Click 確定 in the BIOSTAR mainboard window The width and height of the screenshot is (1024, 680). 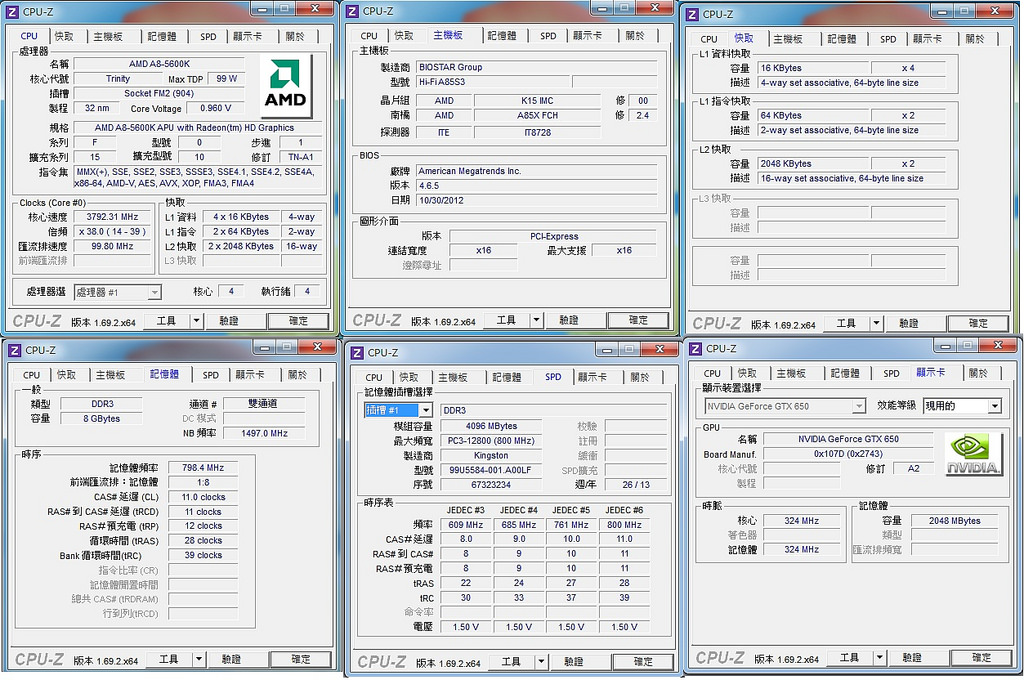click(x=638, y=320)
